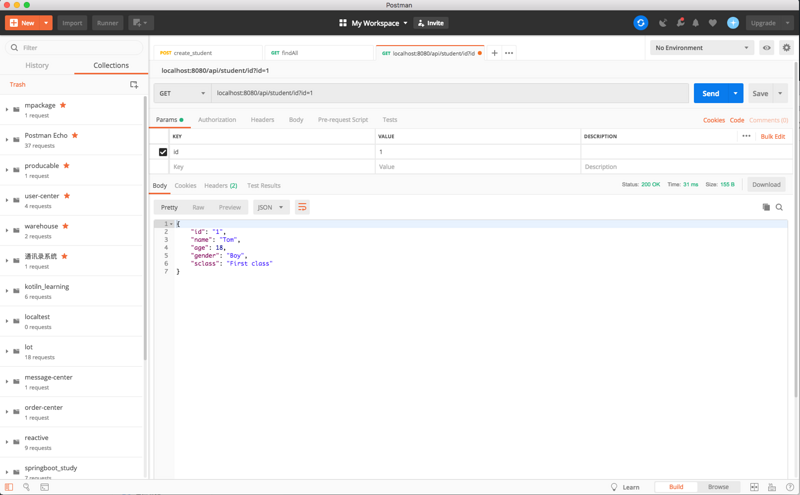This screenshot has width=800, height=495.
Task: Open the settings wrench icon in header
Action: [680, 22]
